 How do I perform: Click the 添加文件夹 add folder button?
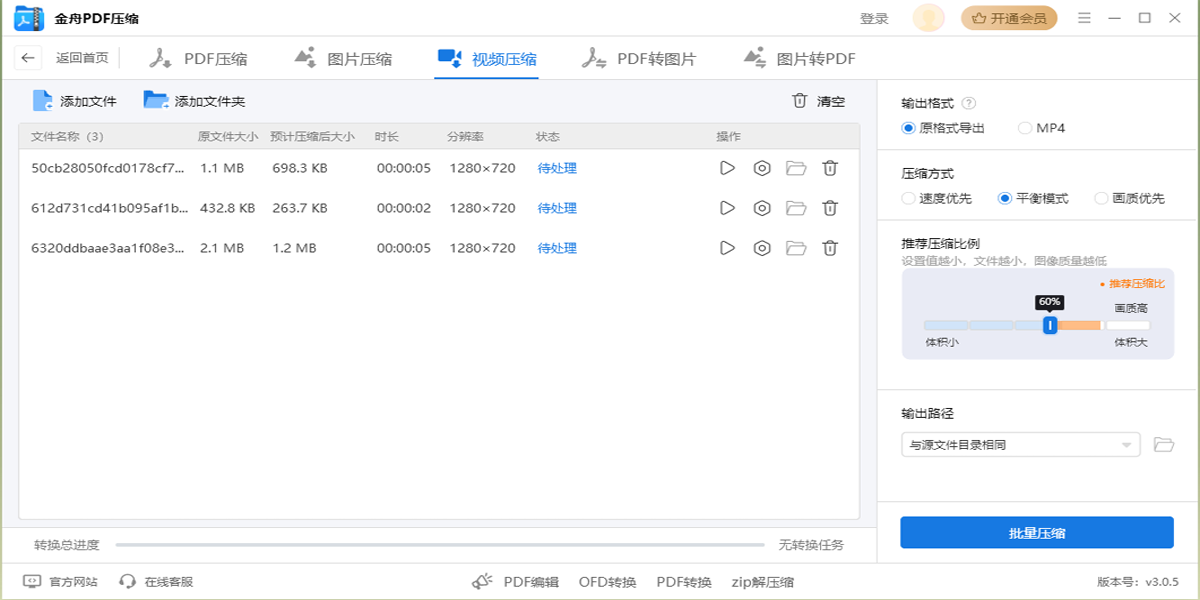[194, 101]
